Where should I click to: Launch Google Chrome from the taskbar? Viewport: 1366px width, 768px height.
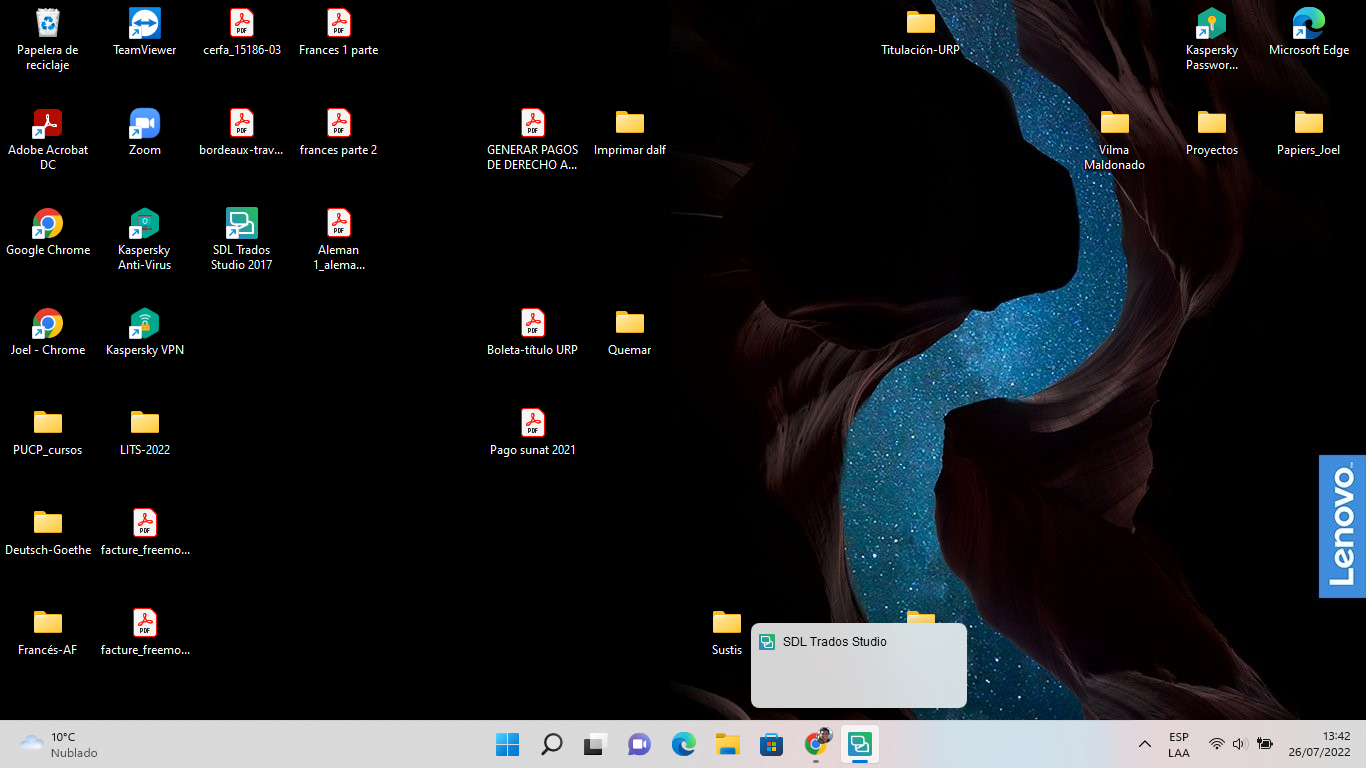pos(816,744)
